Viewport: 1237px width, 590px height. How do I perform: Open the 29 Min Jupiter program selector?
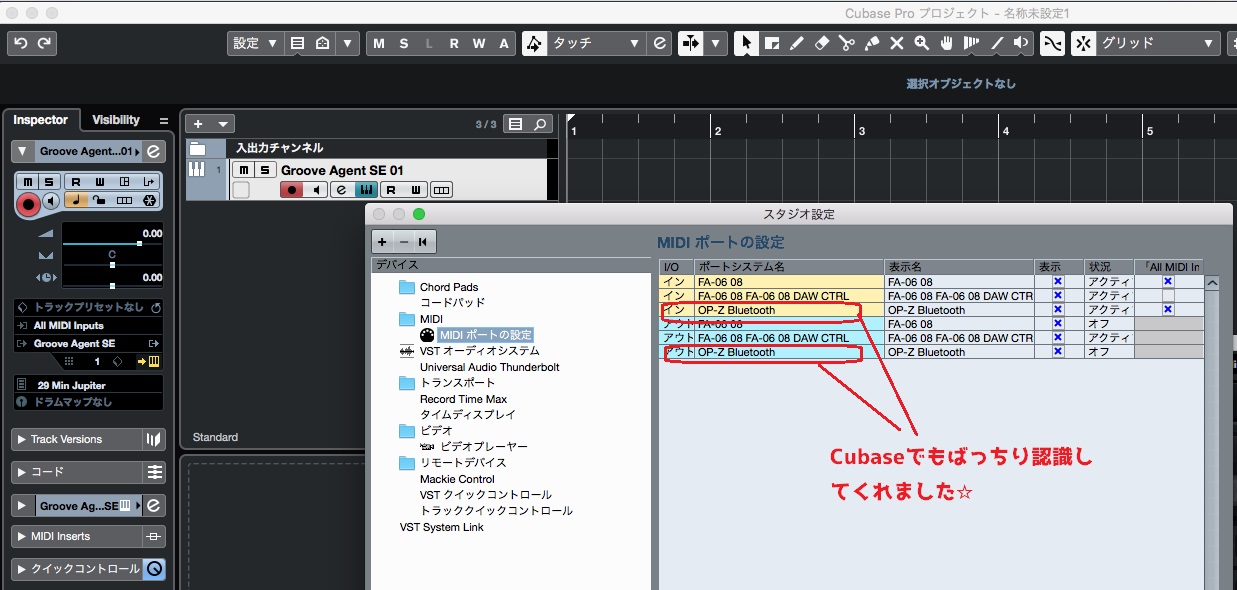(88, 385)
